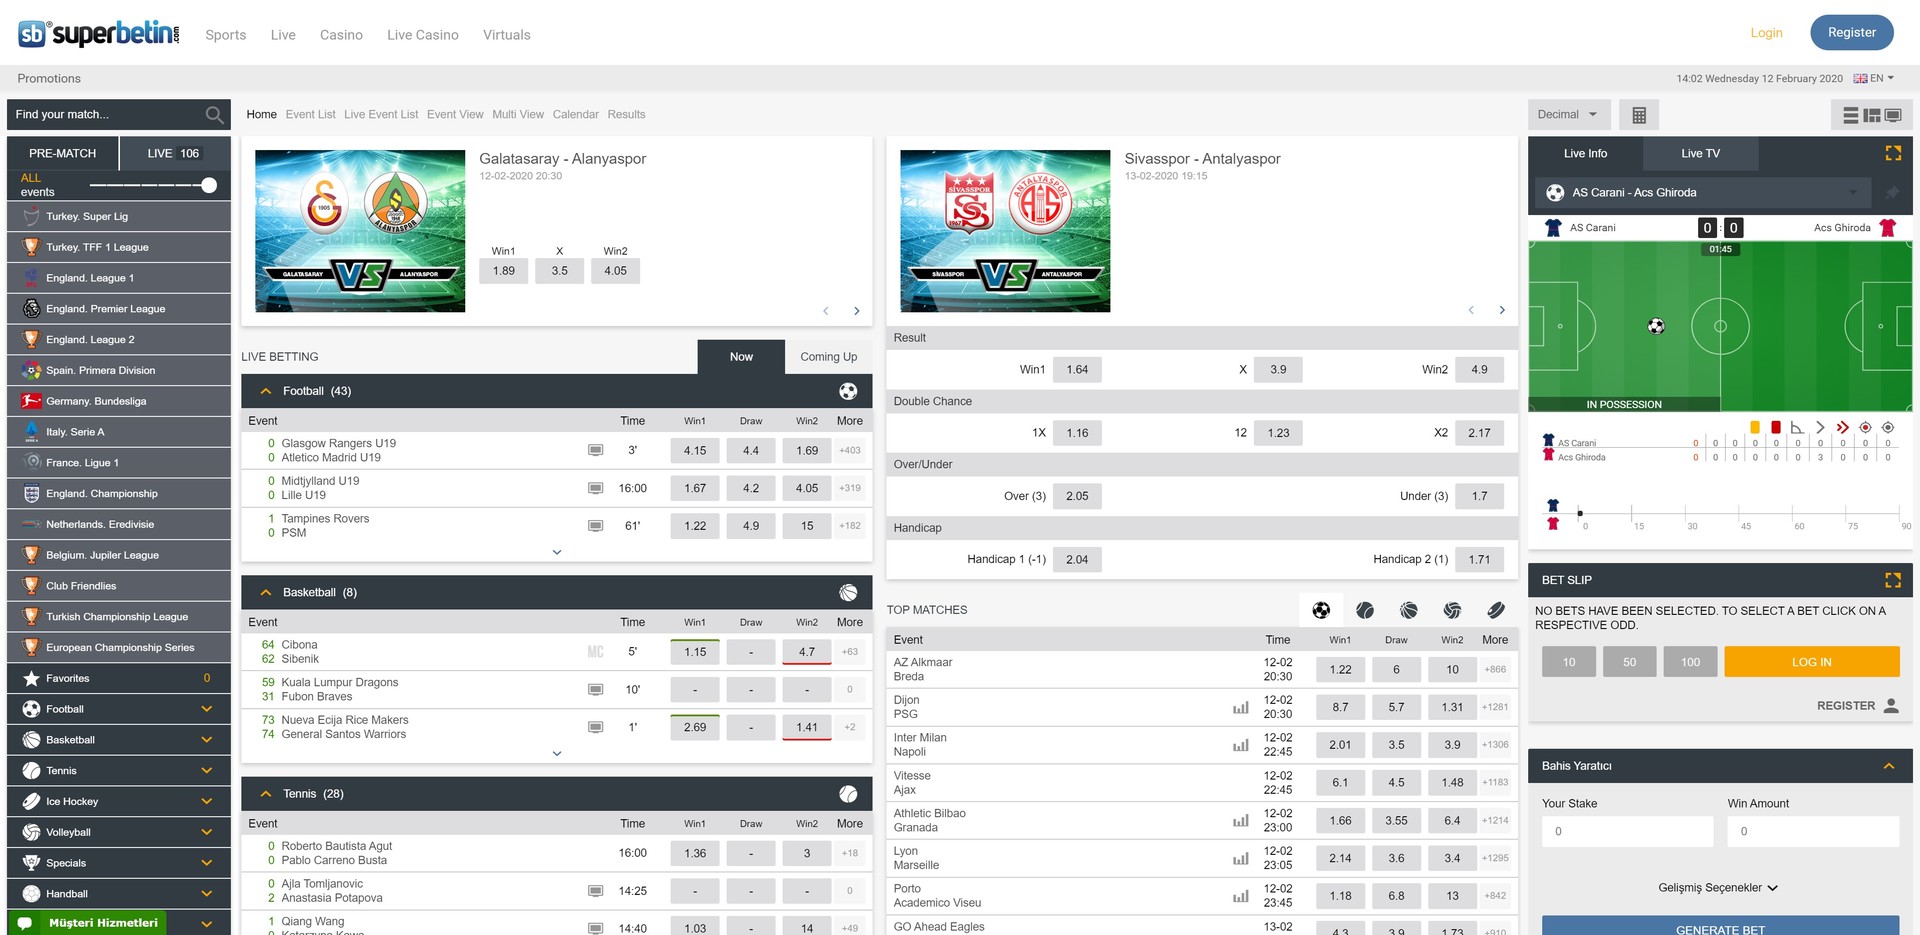The image size is (1920, 935).
Task: Expand Gelişmiş Seçenekler options
Action: [x=1718, y=888]
